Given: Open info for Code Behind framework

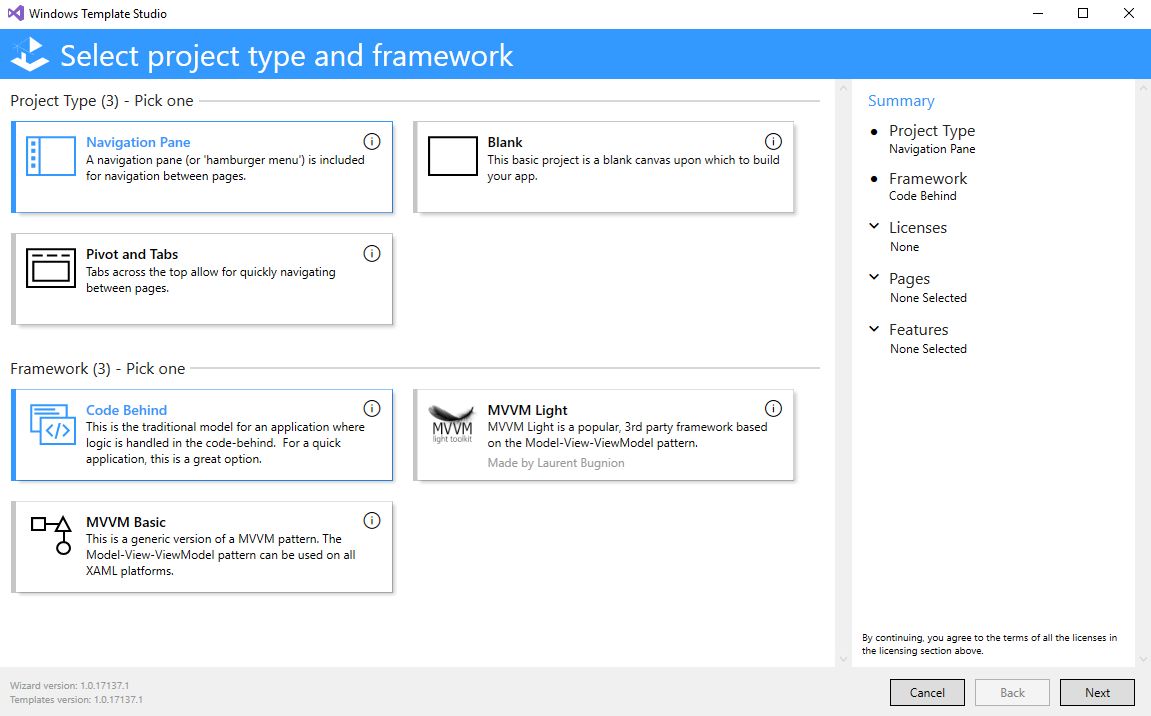Looking at the screenshot, I should pos(372,408).
